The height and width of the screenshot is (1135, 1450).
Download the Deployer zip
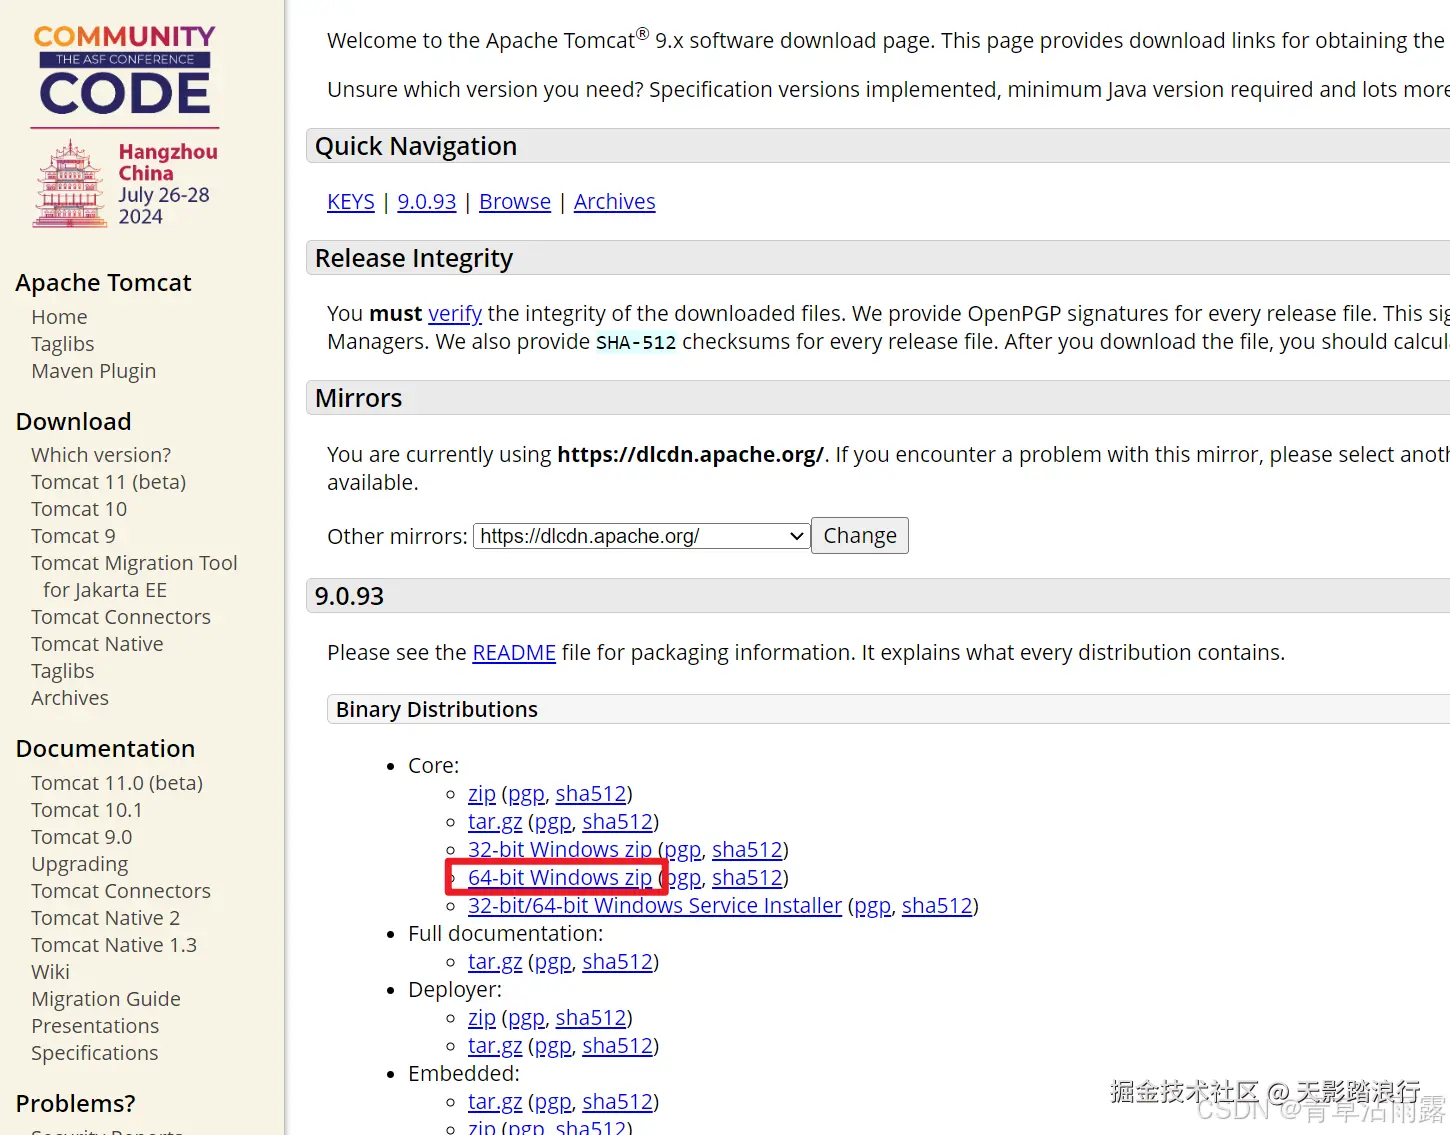(482, 1018)
